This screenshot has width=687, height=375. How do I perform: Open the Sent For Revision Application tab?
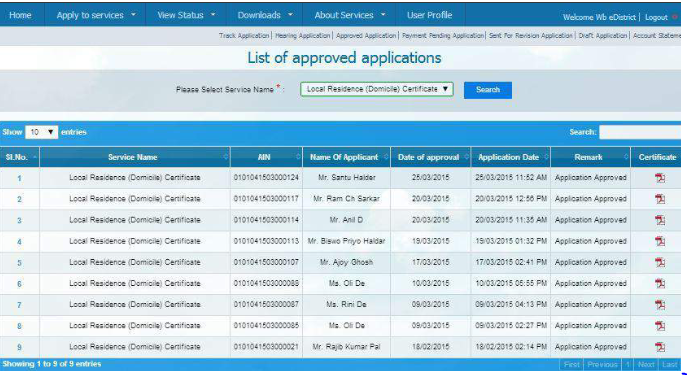[x=531, y=36]
